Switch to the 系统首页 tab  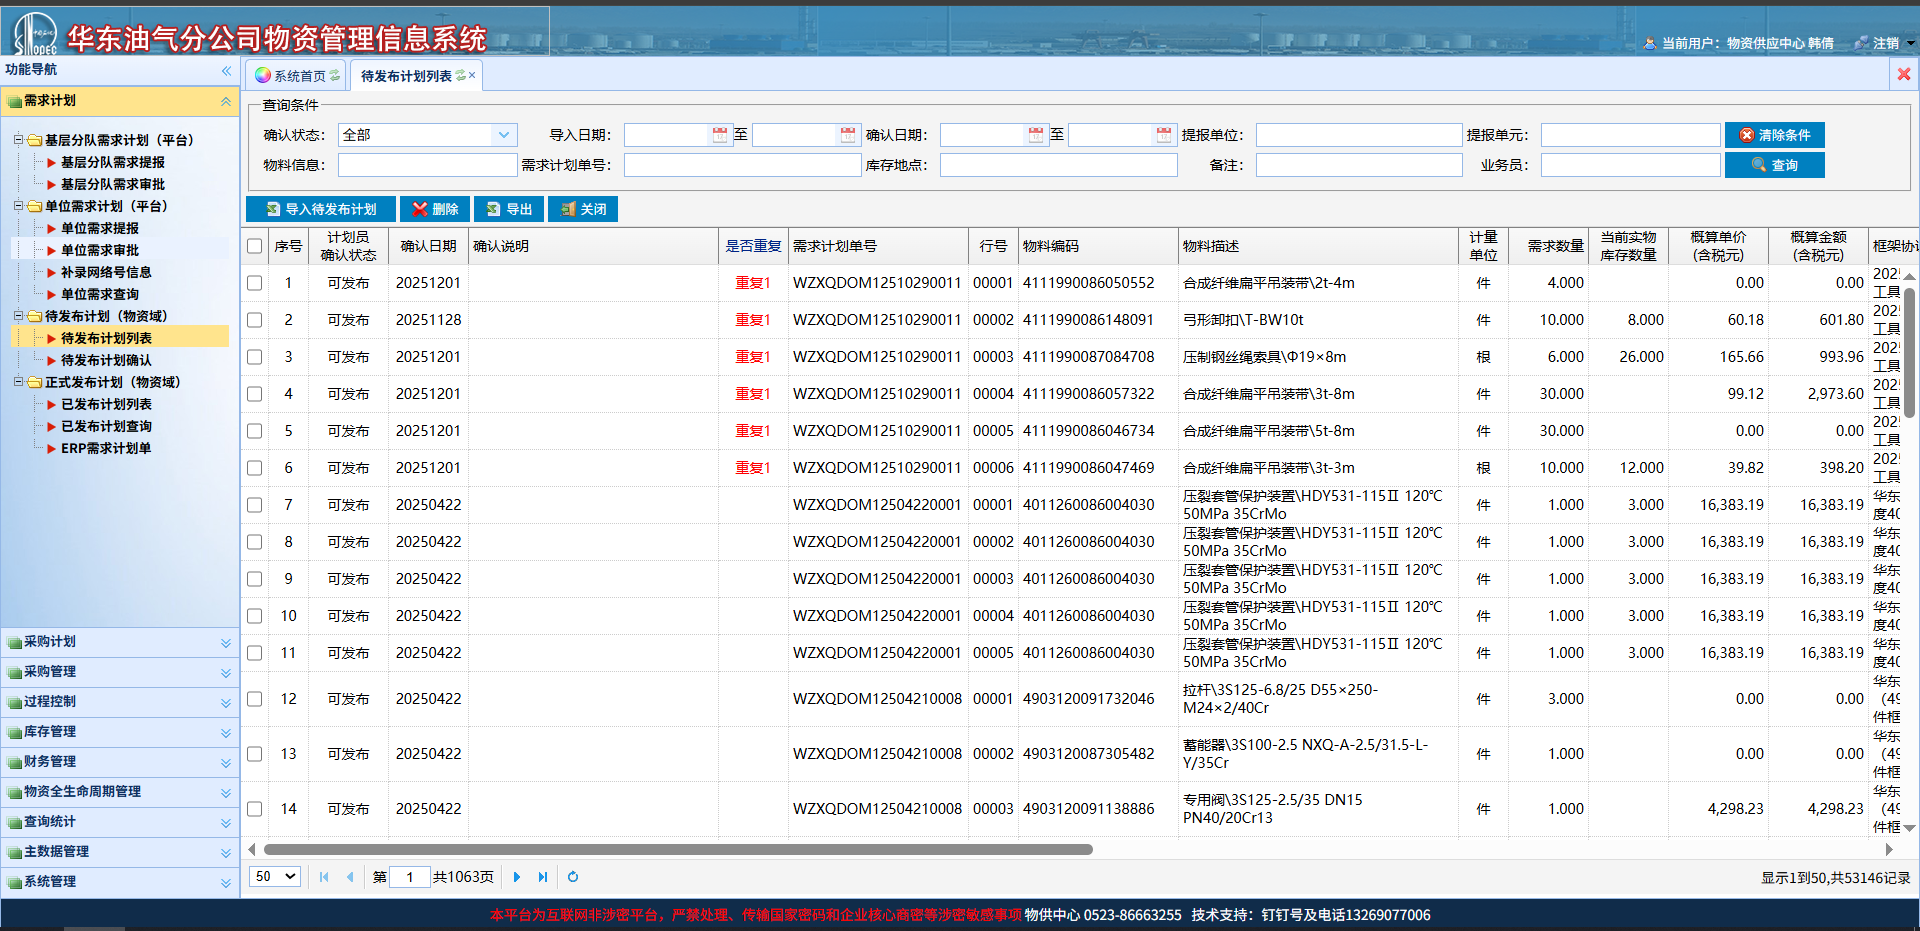[297, 76]
